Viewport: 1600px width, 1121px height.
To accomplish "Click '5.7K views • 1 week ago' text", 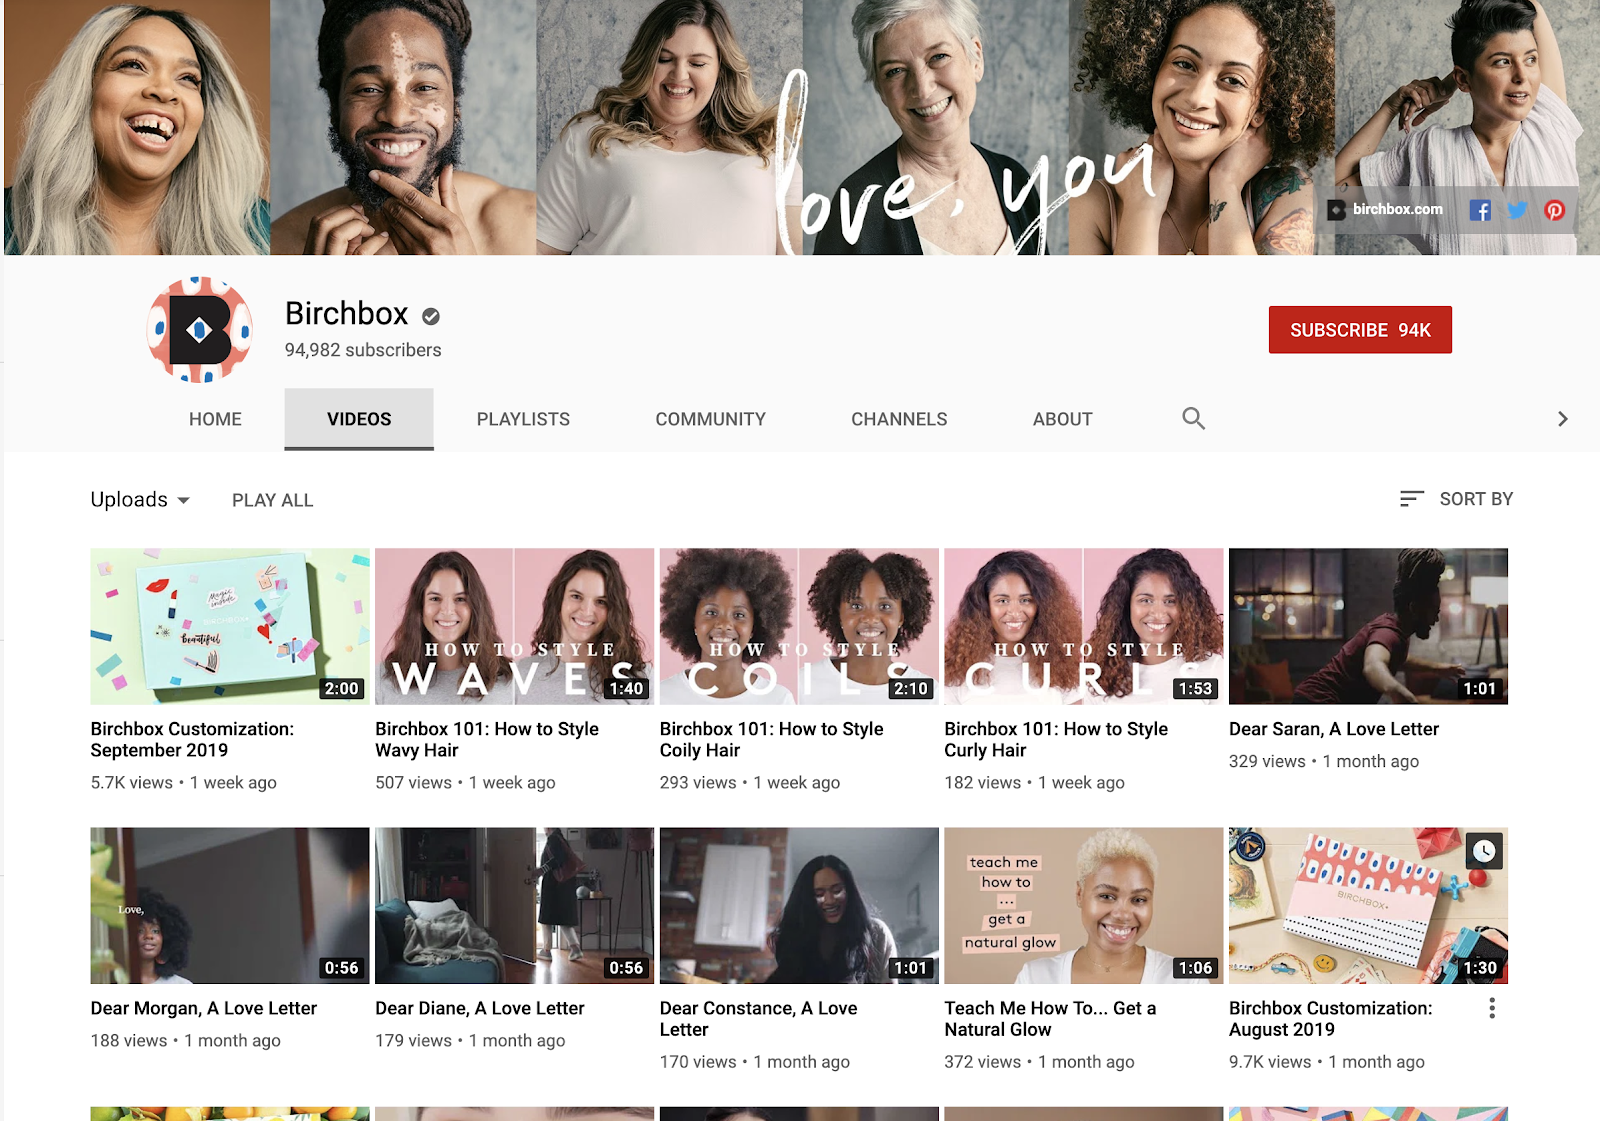I will (183, 782).
